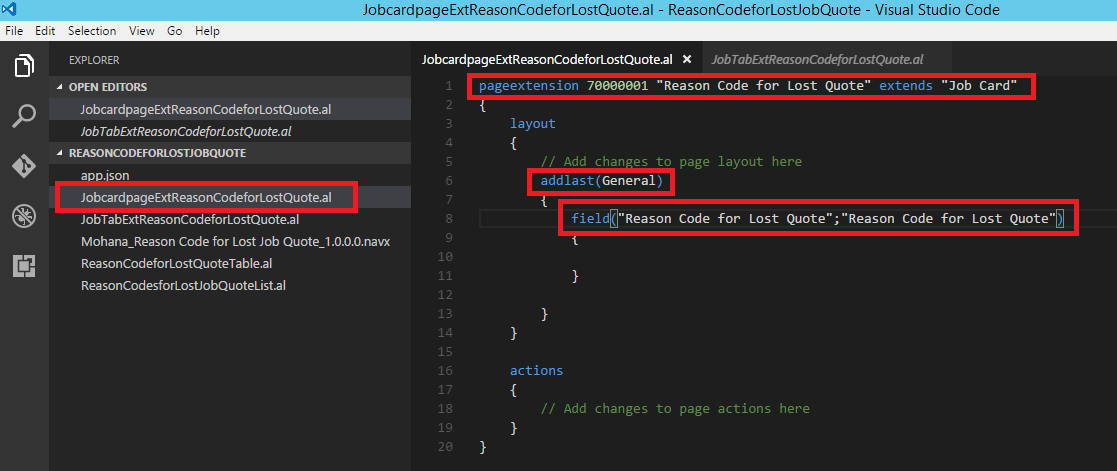Screen dimensions: 1117x471
Task: Open the Edit menu
Action: point(45,31)
